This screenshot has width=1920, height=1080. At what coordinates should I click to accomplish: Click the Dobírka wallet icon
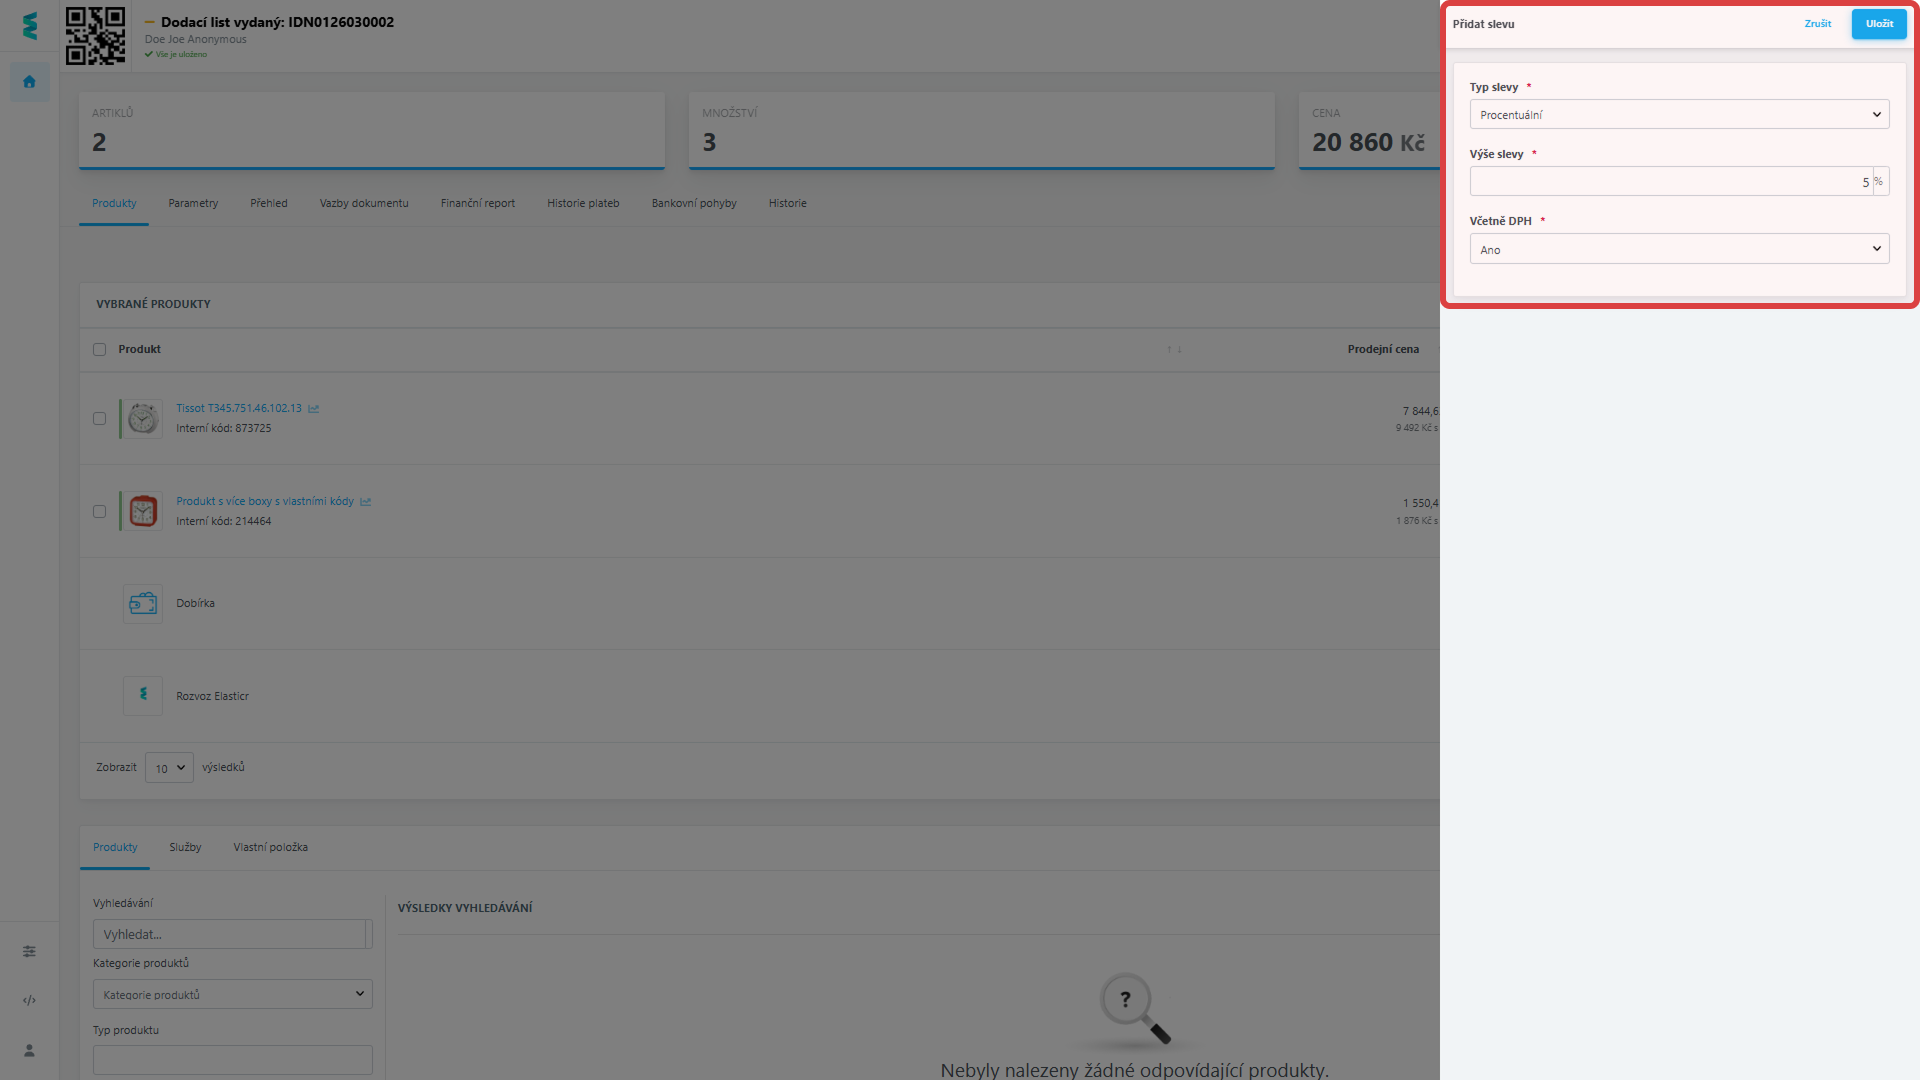click(x=143, y=604)
